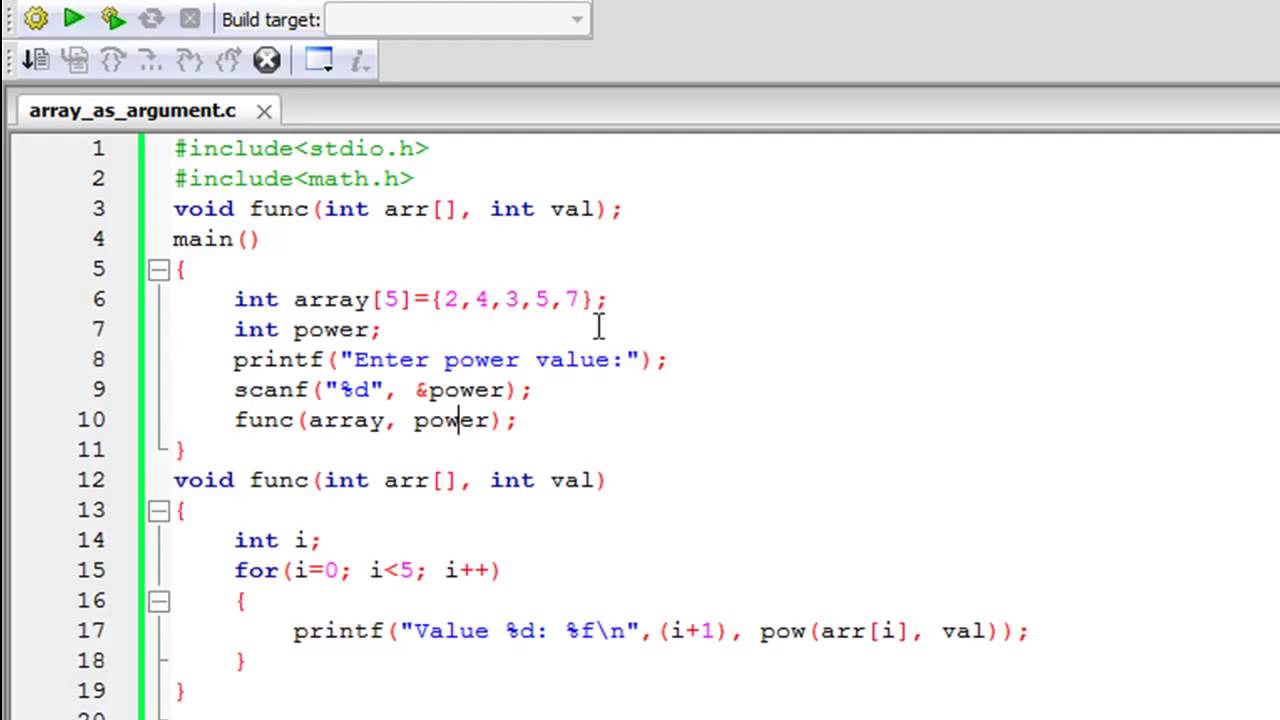Click the func(array, power) call line

[x=375, y=419]
